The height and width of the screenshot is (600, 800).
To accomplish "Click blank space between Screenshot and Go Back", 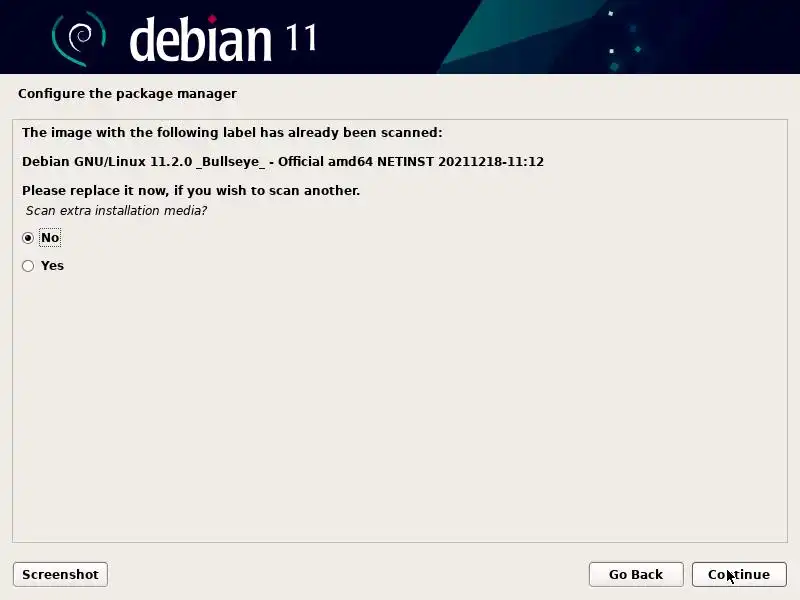I will pos(348,574).
